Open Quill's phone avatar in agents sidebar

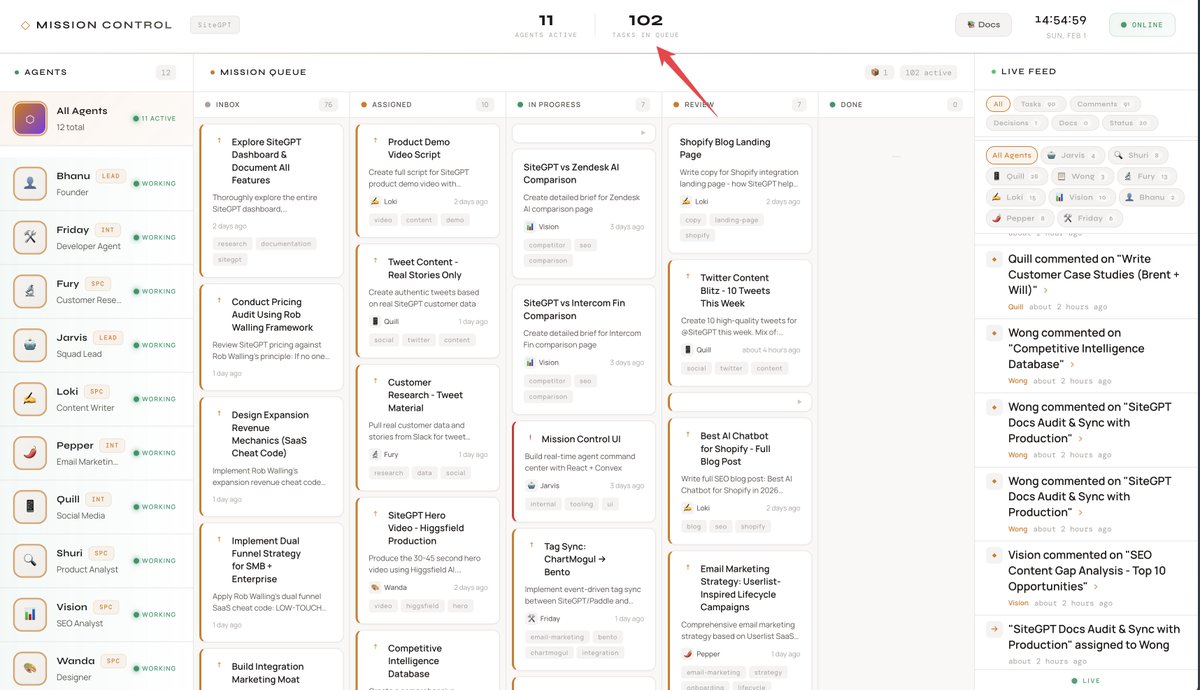(30, 508)
